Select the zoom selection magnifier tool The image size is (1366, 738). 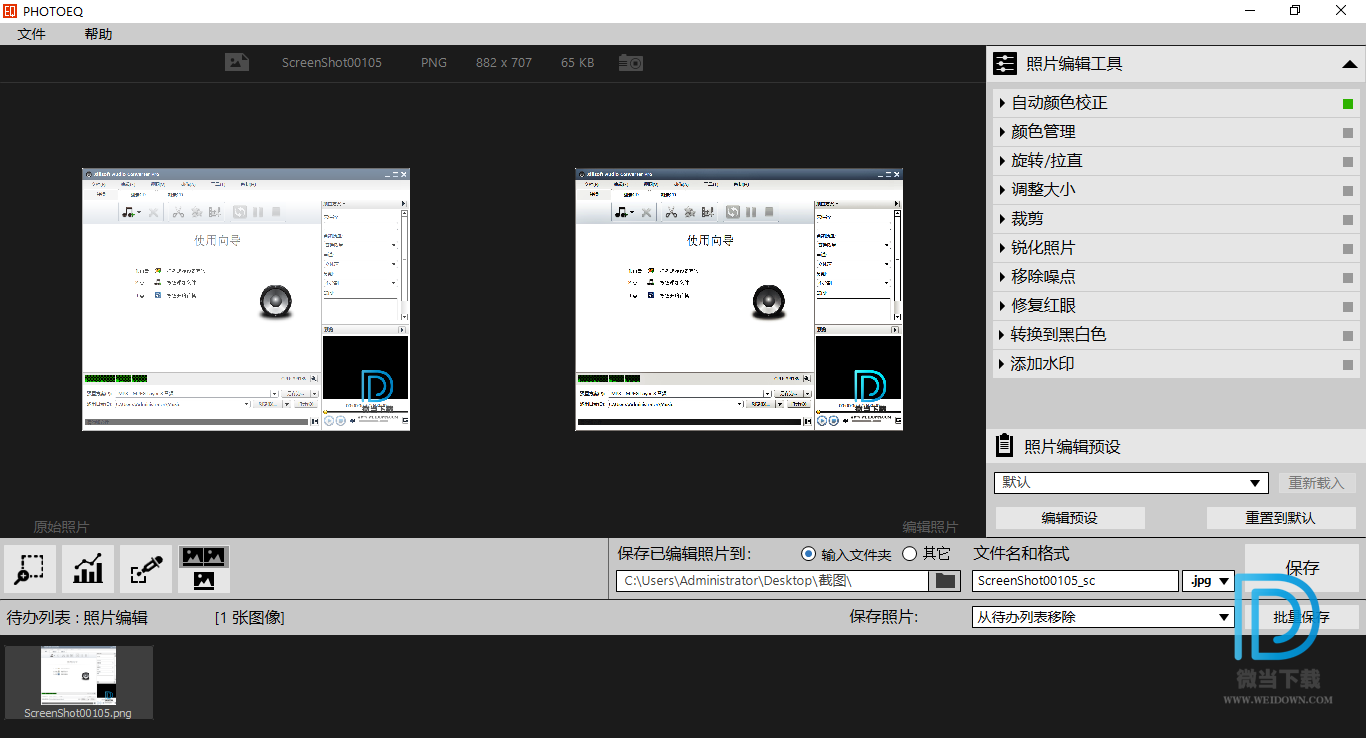[x=30, y=569]
